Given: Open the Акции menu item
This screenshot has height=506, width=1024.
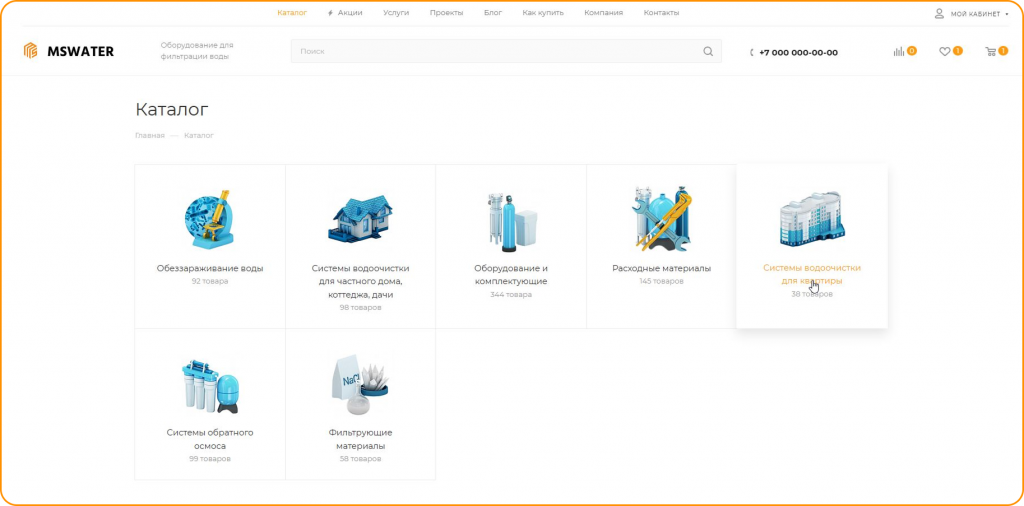Looking at the screenshot, I should tap(349, 13).
